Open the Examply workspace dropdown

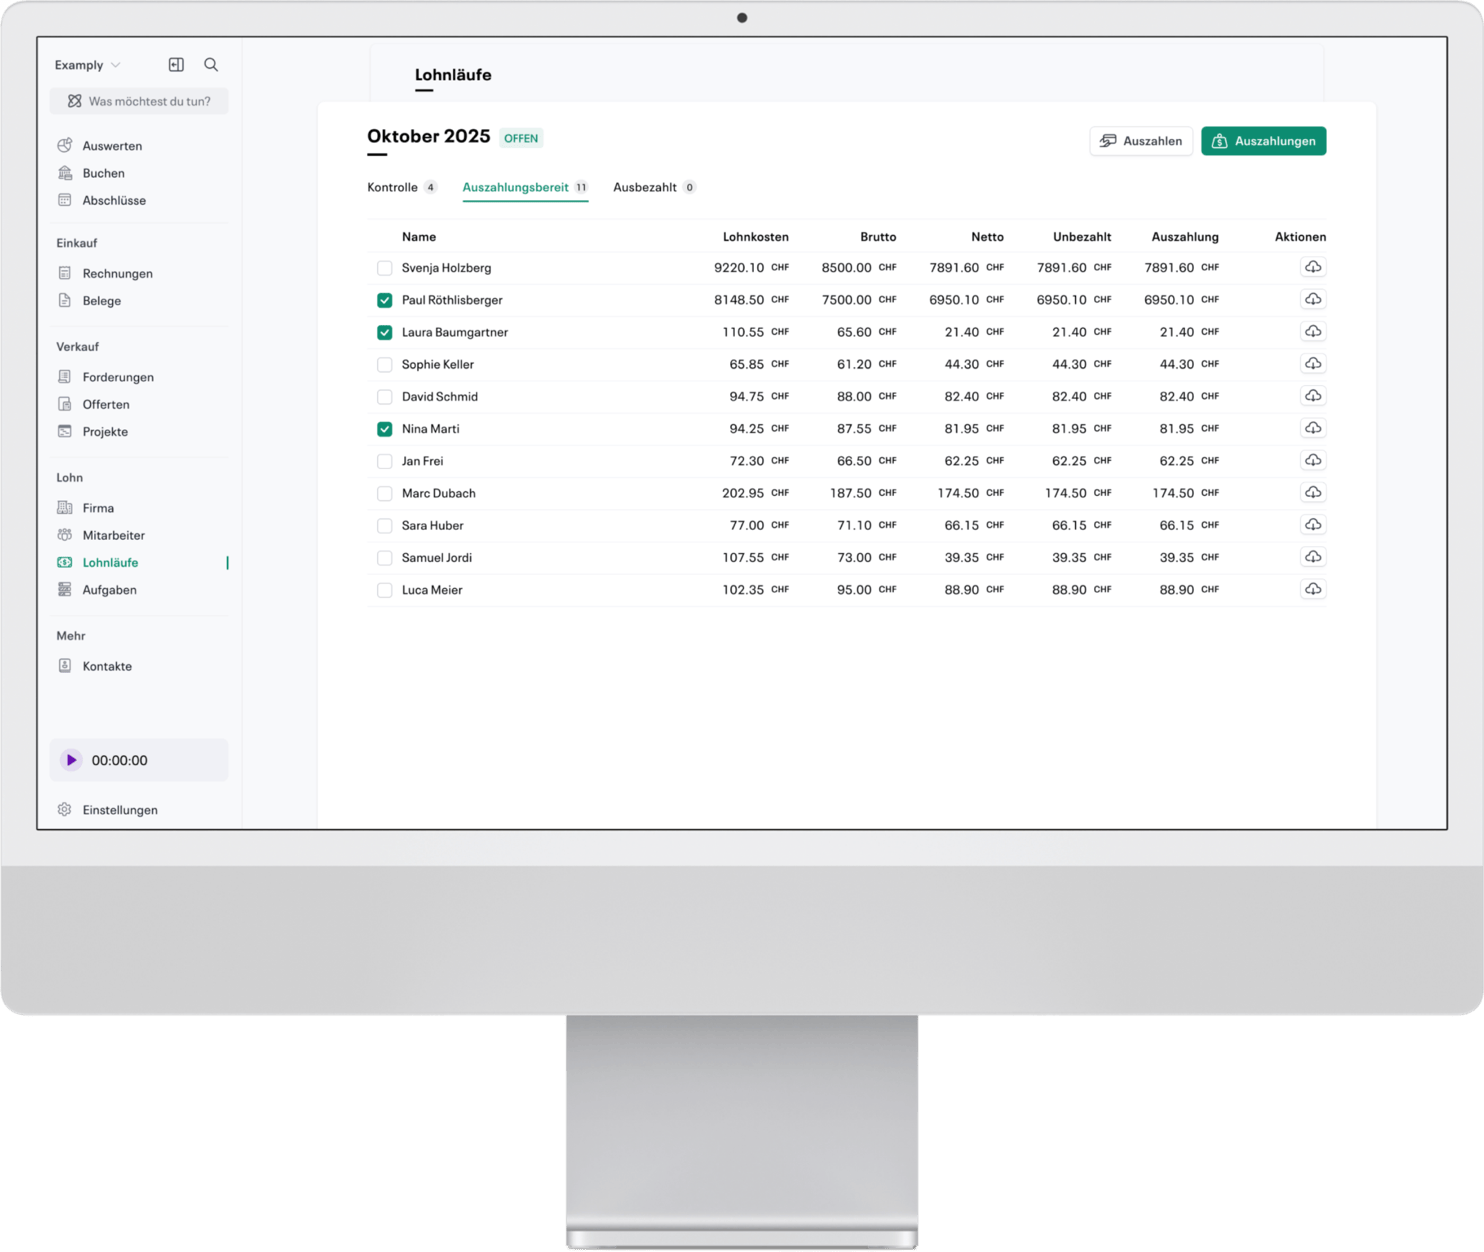click(88, 64)
